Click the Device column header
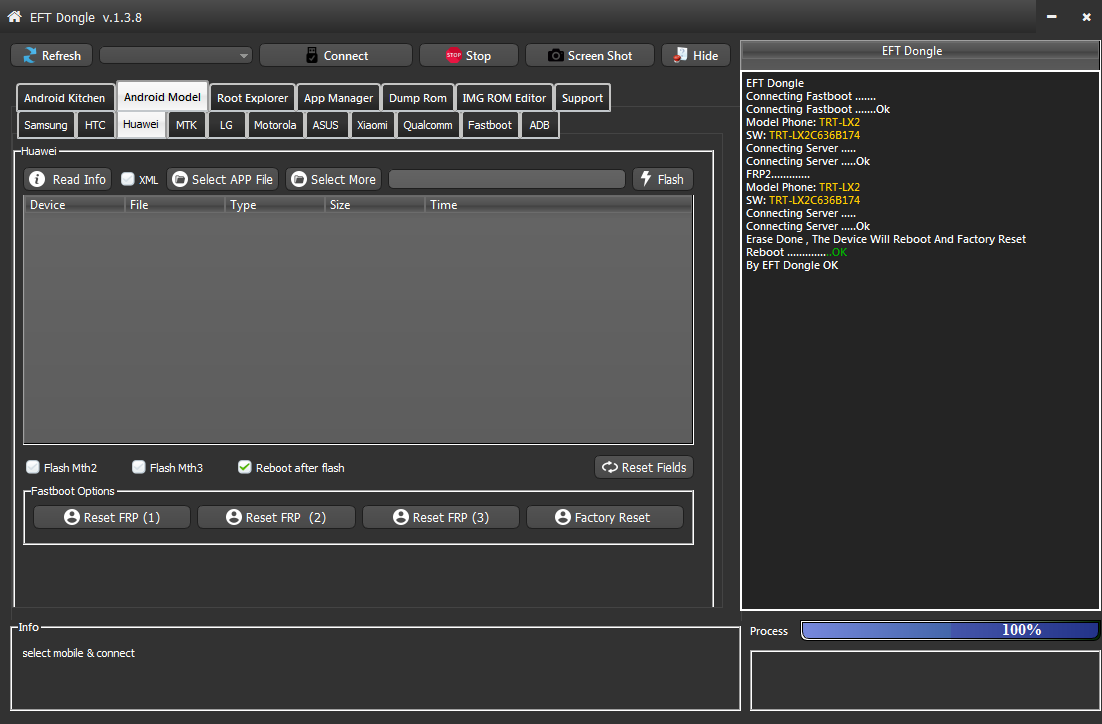1102x724 pixels. [x=74, y=205]
